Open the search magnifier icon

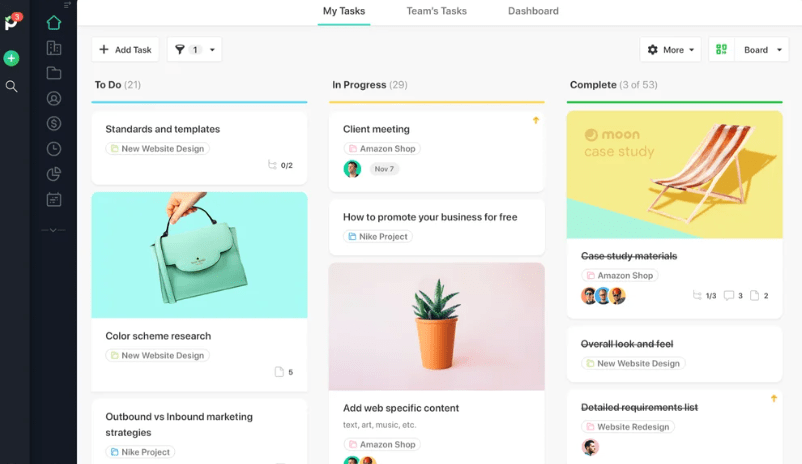[11, 86]
